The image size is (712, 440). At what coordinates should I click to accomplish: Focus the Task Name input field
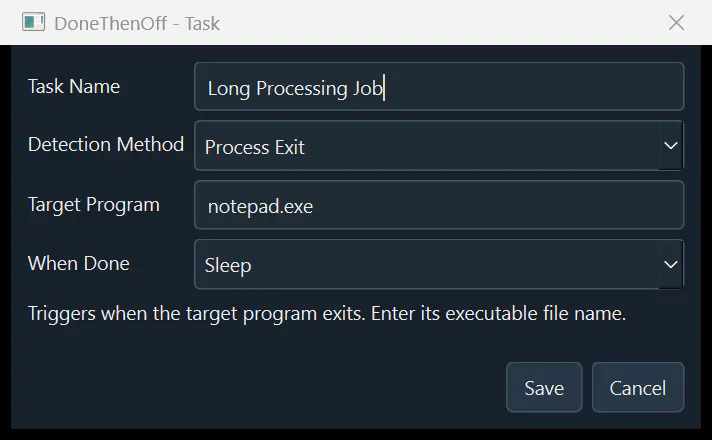point(439,86)
